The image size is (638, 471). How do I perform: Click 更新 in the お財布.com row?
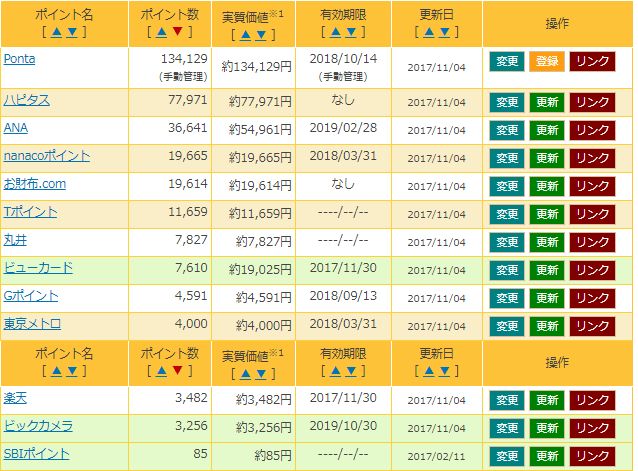pyautogui.click(x=547, y=186)
